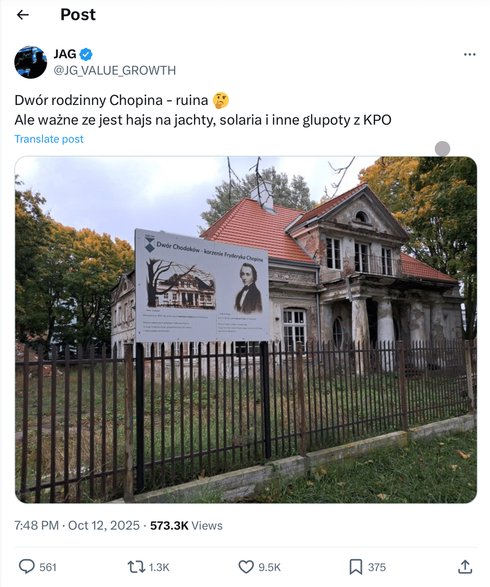Open the attached photo of the manor
This screenshot has height=587, width=490.
[x=246, y=330]
